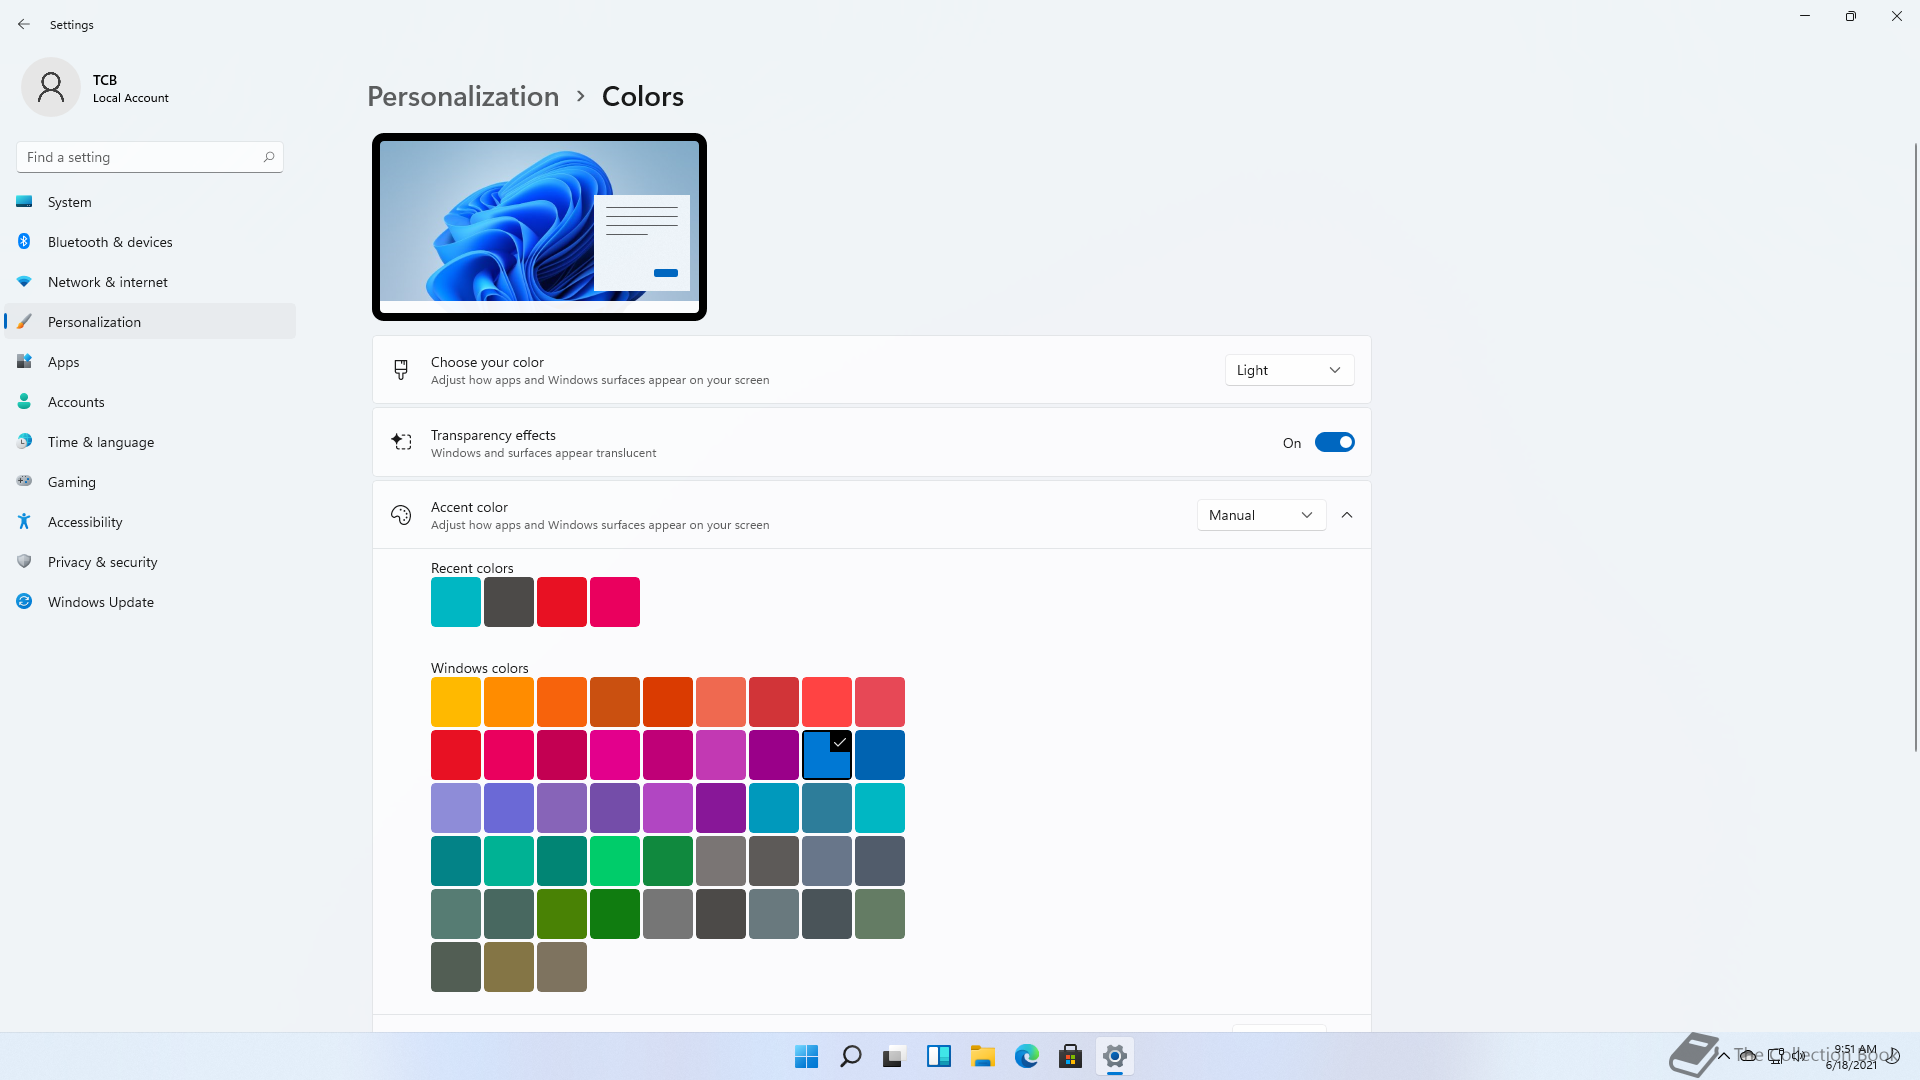This screenshot has height=1080, width=1920.
Task: Click the search magnifier in Find a setting
Action: [269, 157]
